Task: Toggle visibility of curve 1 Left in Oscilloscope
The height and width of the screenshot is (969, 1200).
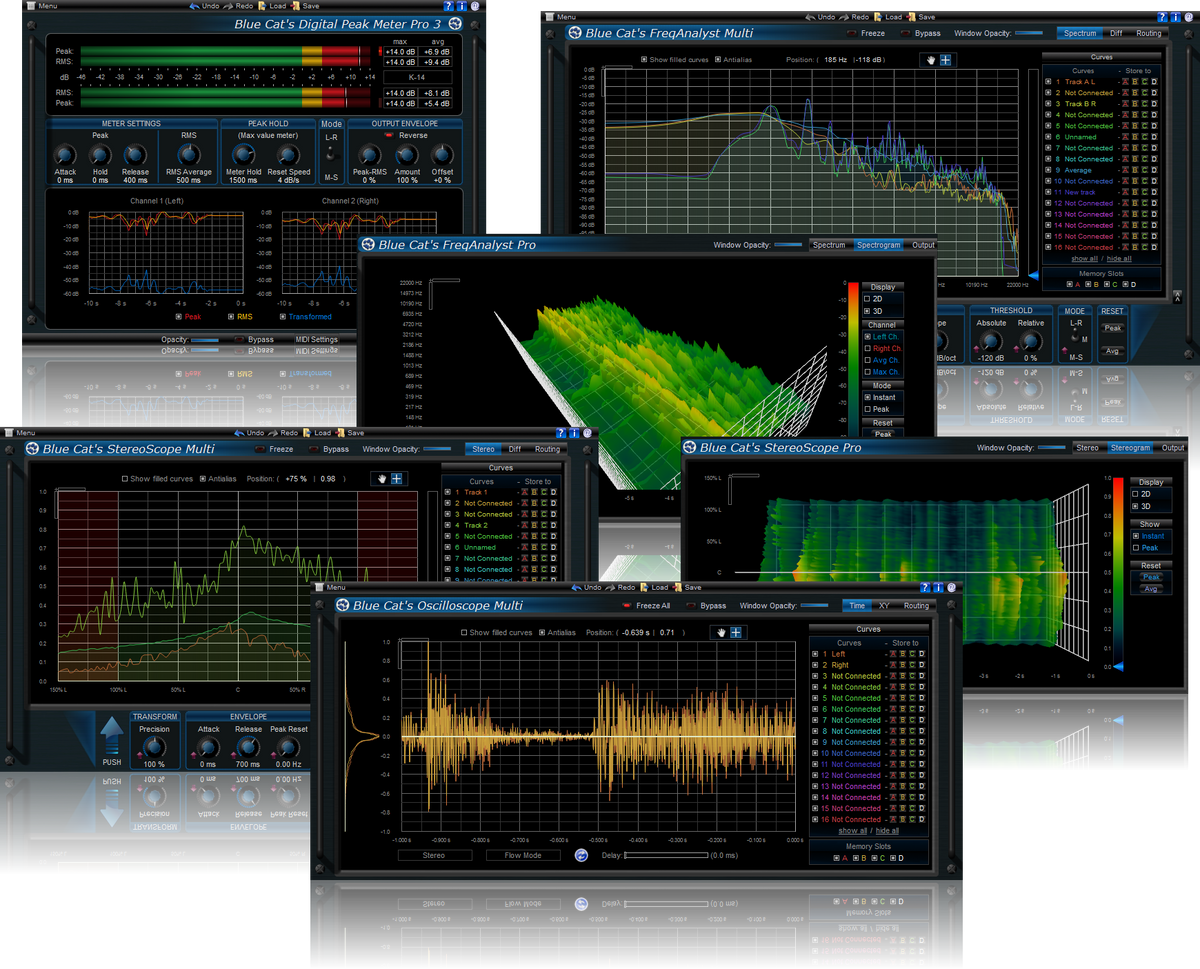Action: point(815,654)
